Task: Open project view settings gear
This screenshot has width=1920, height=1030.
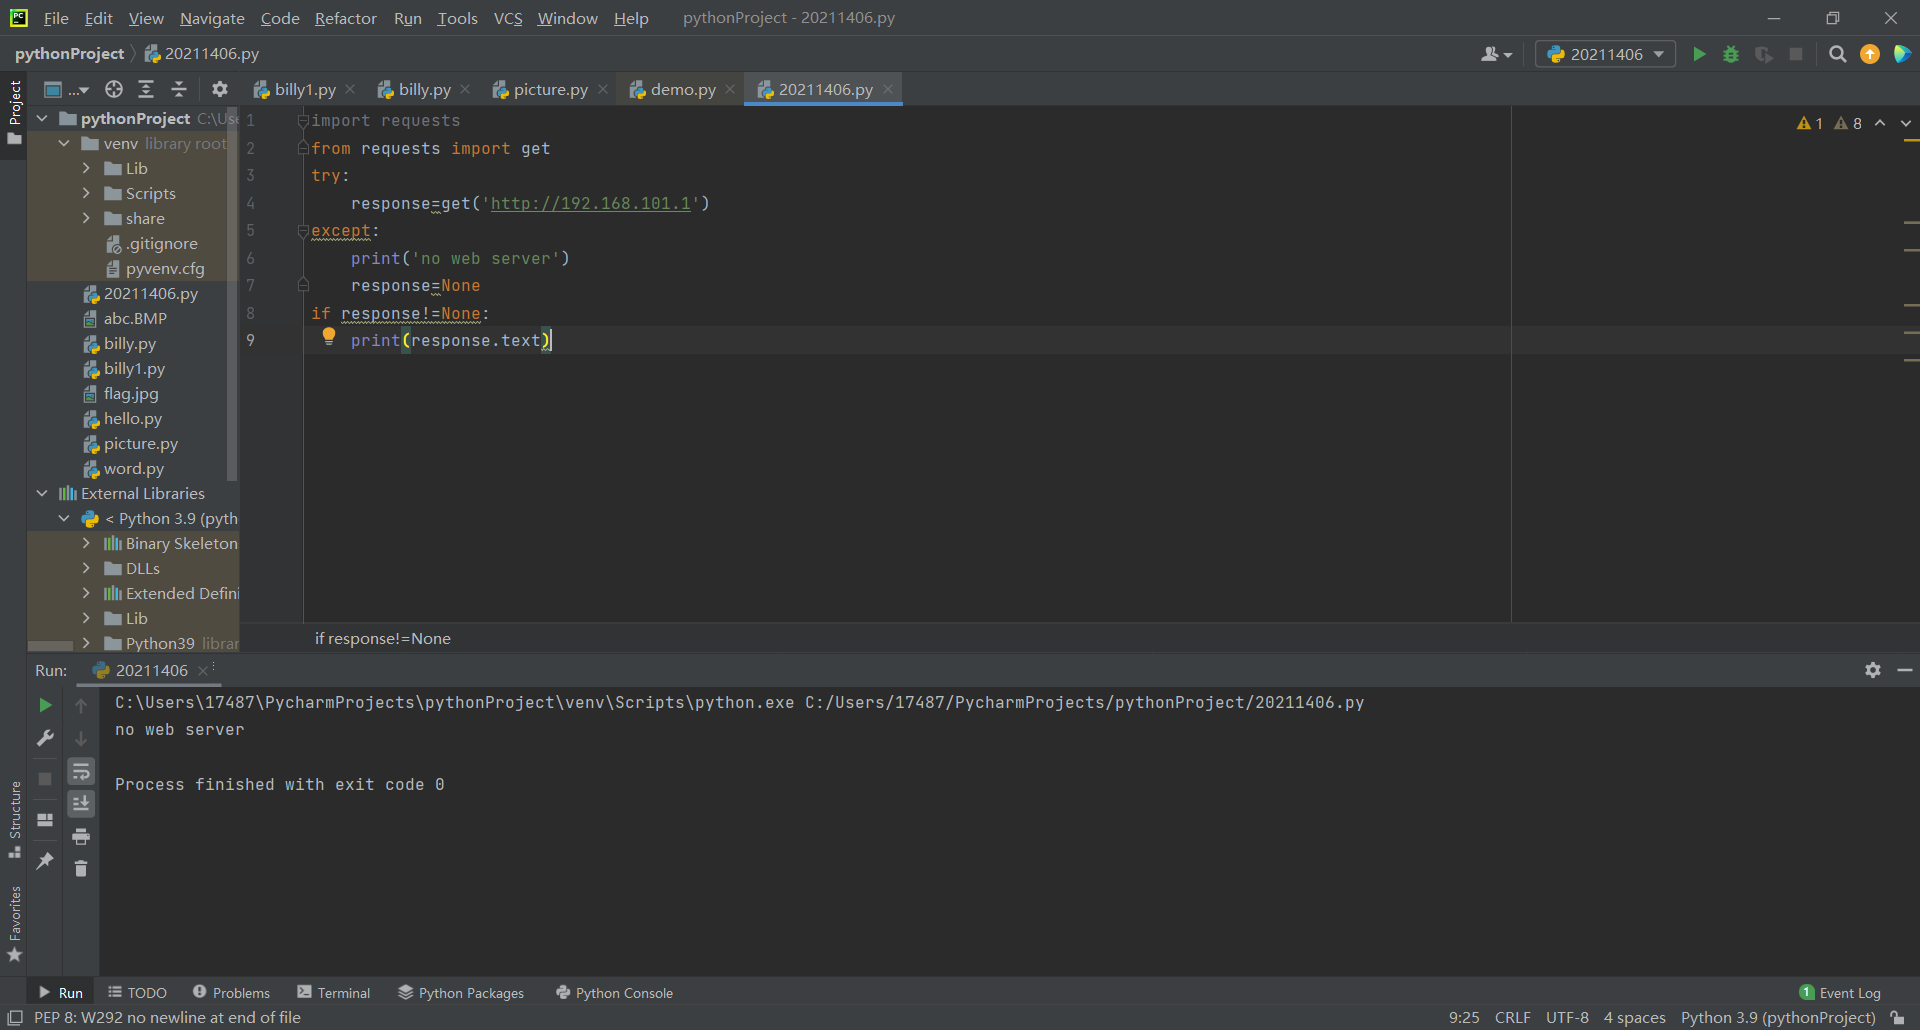Action: [x=220, y=89]
